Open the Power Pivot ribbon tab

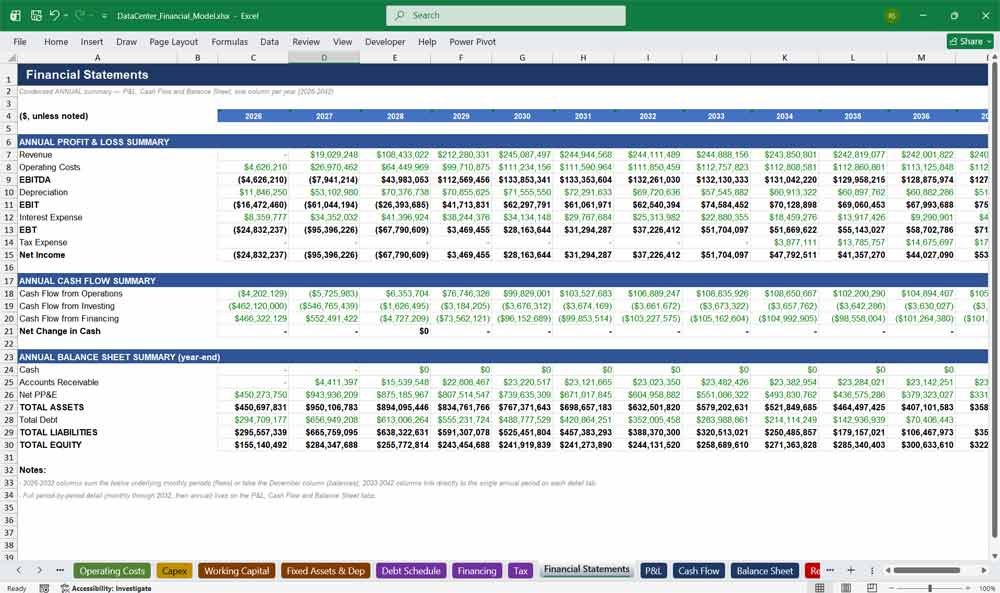(473, 41)
